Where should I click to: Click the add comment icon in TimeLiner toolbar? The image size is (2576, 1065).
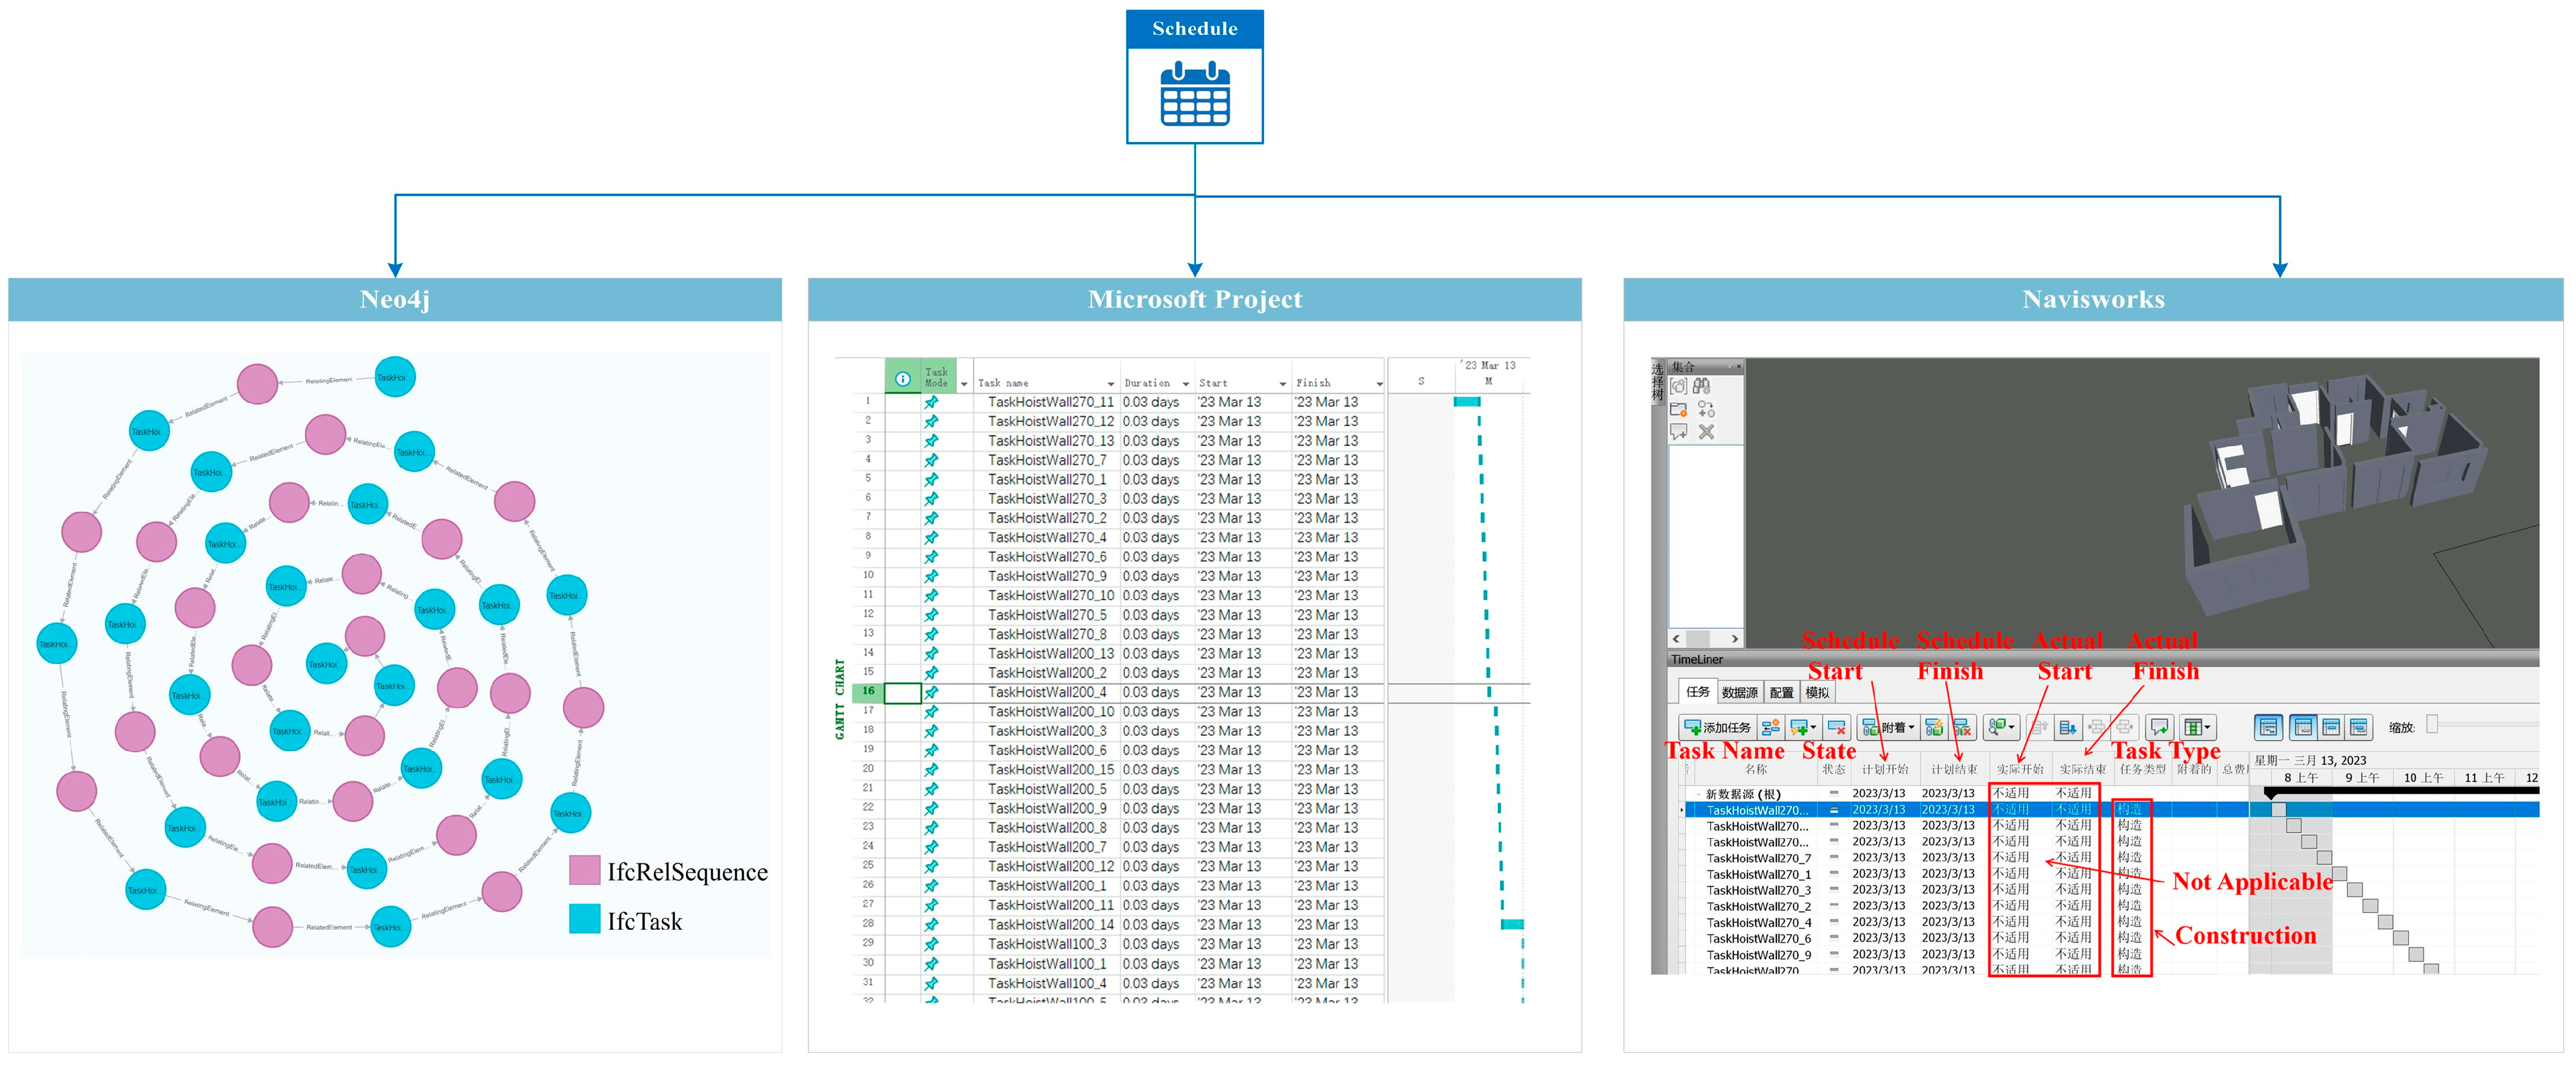(x=2159, y=727)
